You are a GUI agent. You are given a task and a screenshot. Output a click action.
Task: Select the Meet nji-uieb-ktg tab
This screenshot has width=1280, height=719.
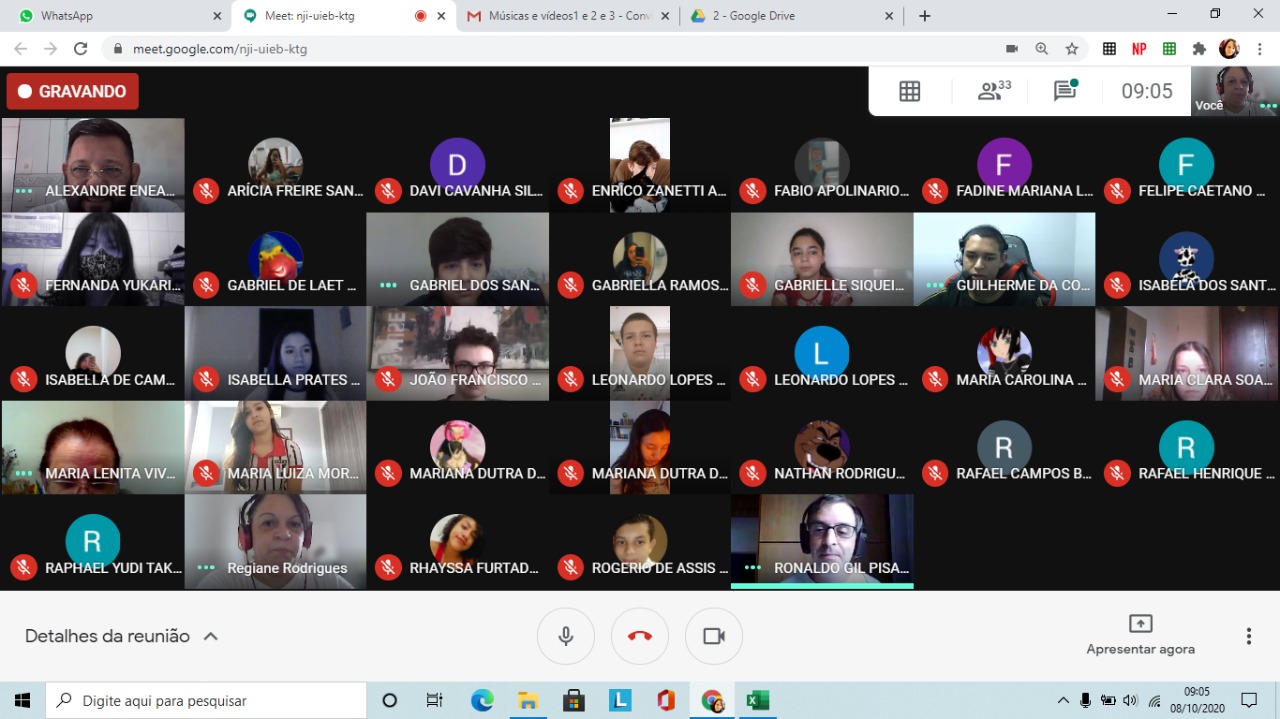click(x=344, y=16)
